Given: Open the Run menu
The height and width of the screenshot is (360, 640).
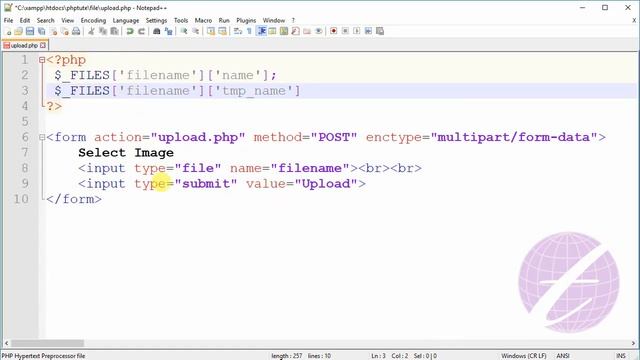Looking at the screenshot, I should (x=224, y=20).
